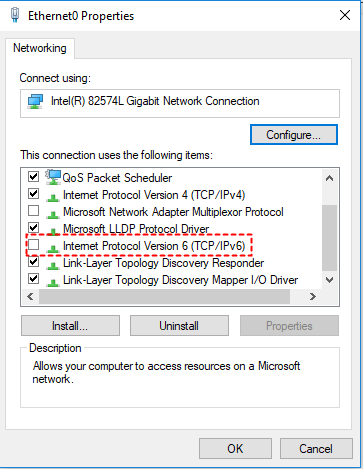Click the Ethernet0 Properties title bar icon
Image resolution: width=363 pixels, height=469 pixels.
tap(15, 15)
